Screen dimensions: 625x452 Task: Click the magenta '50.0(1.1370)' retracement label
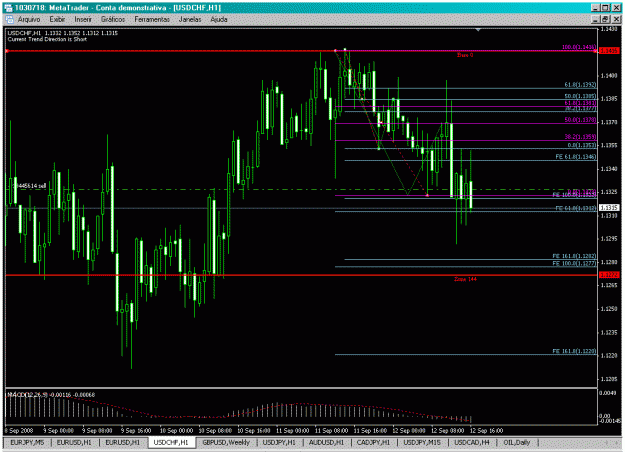point(580,120)
